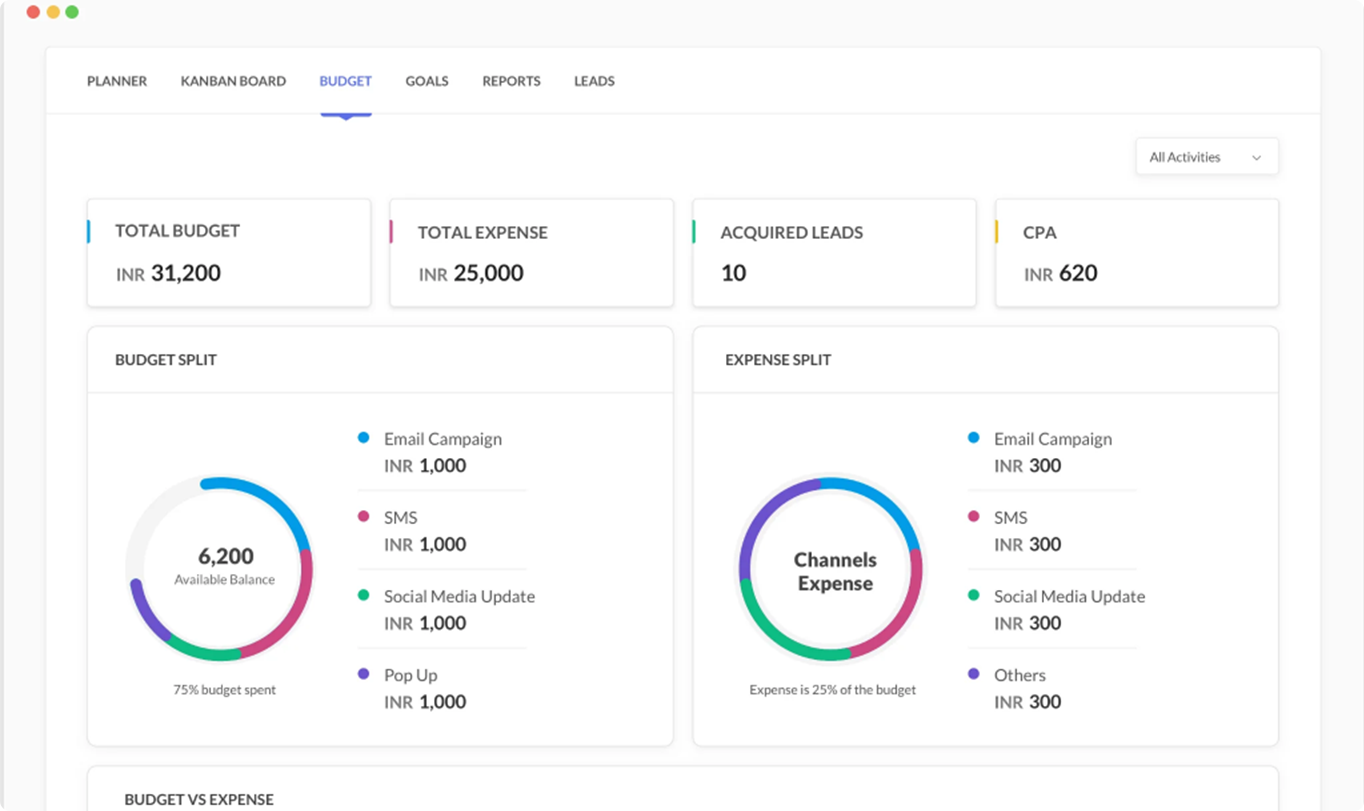Screen dimensions: 1364x811
Task: Click the All Activities chevron arrow
Action: point(1257,158)
